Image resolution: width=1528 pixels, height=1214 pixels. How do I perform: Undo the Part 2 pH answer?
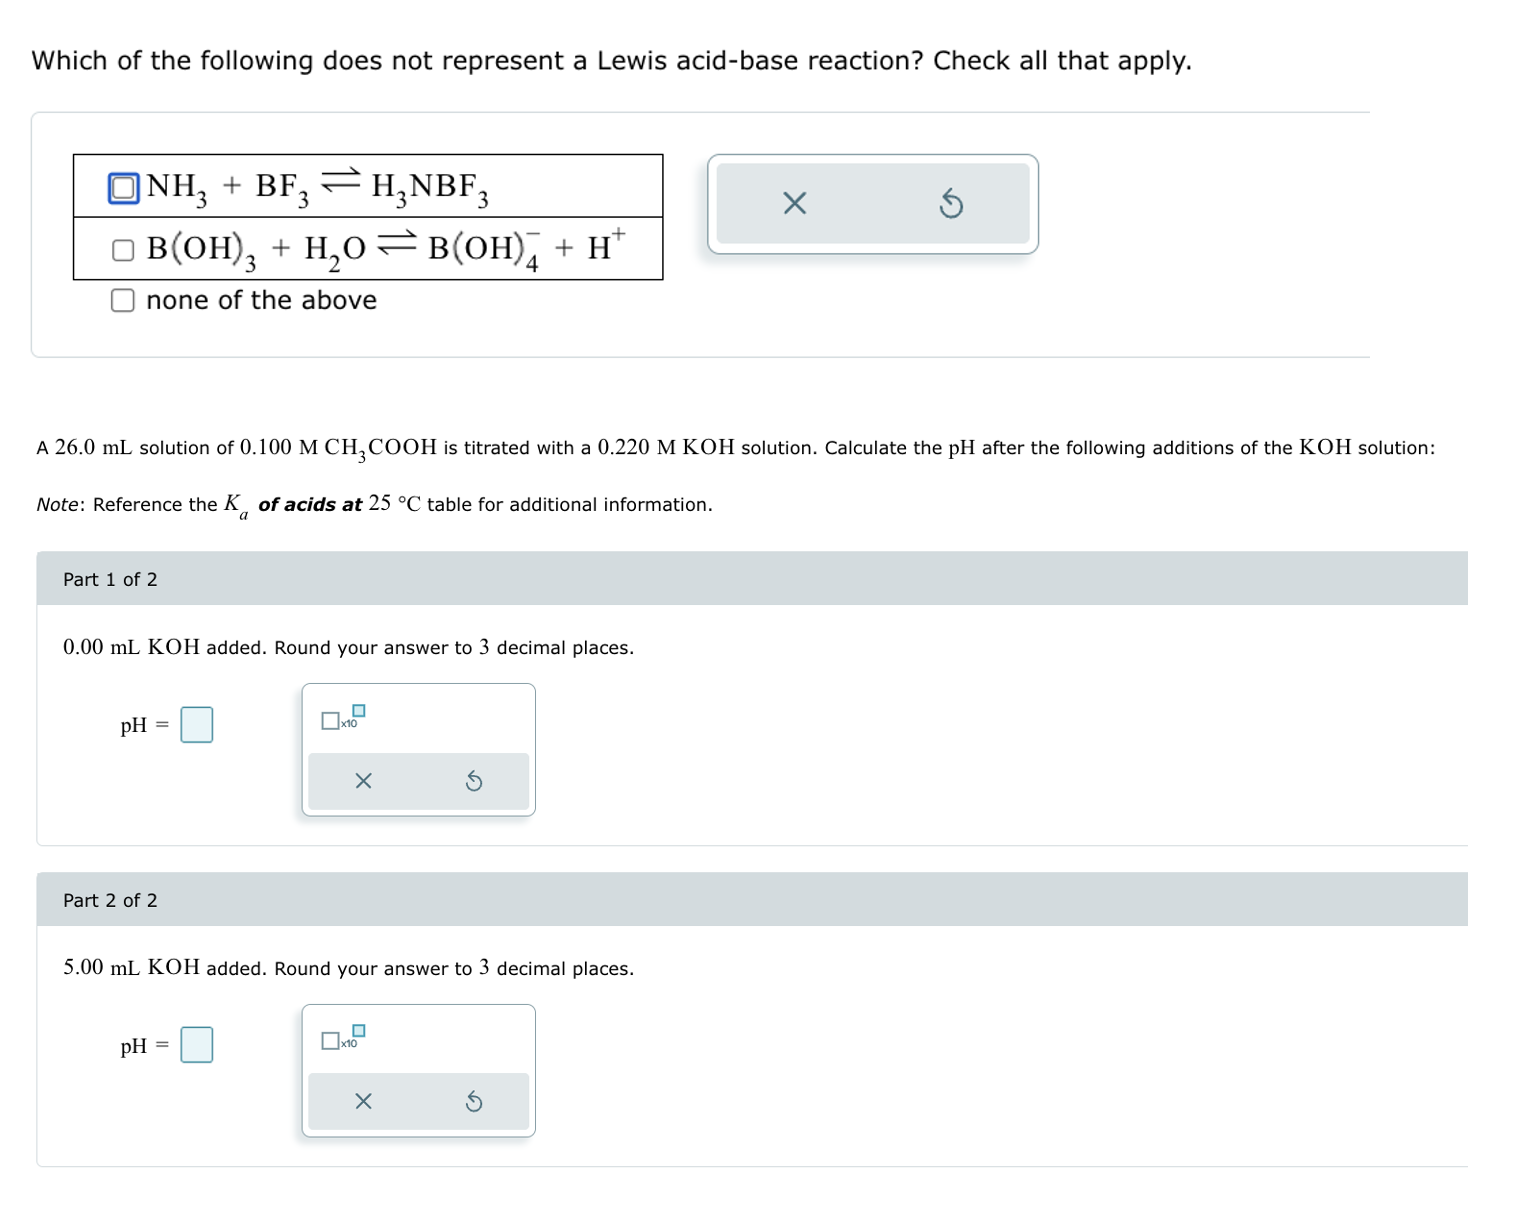473,1101
